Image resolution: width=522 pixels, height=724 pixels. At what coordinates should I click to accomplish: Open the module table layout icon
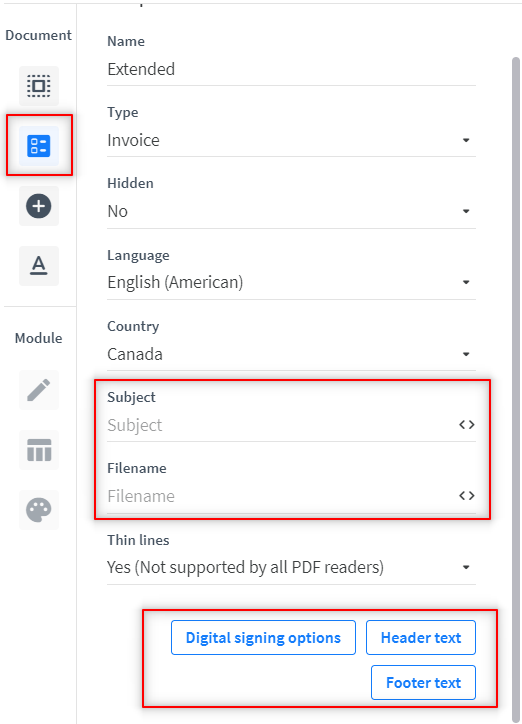tap(39, 450)
